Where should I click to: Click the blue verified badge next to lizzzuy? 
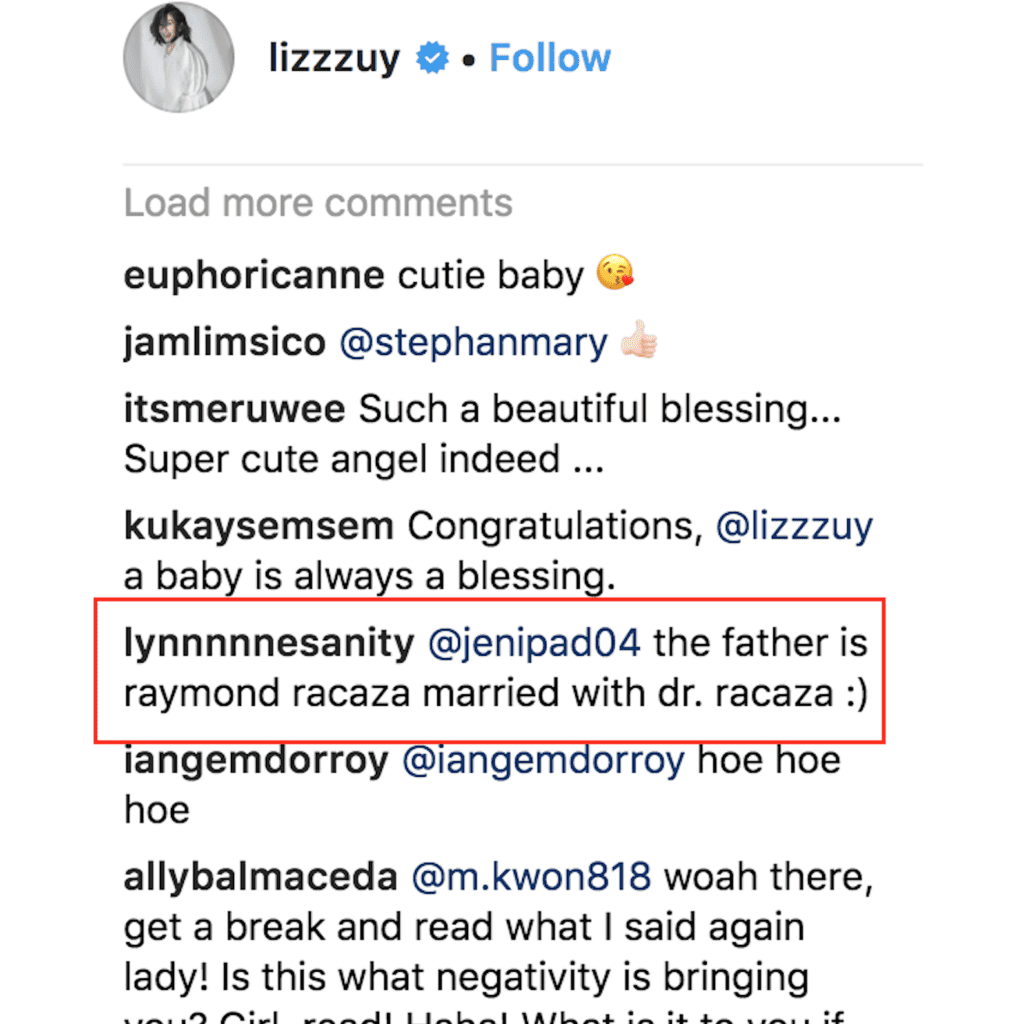[430, 58]
